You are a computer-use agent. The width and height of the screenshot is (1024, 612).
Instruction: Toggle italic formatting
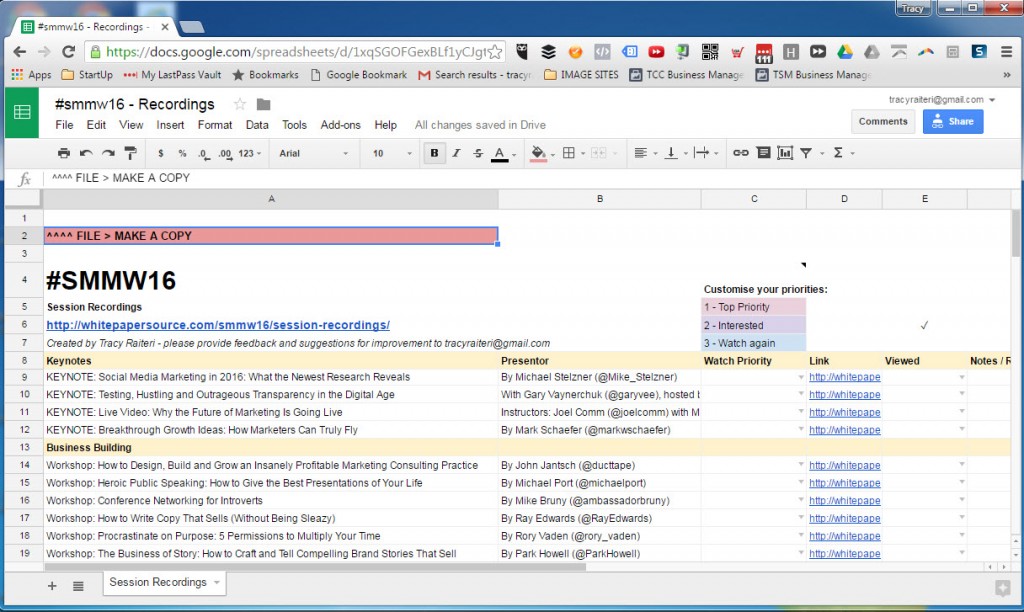456,153
